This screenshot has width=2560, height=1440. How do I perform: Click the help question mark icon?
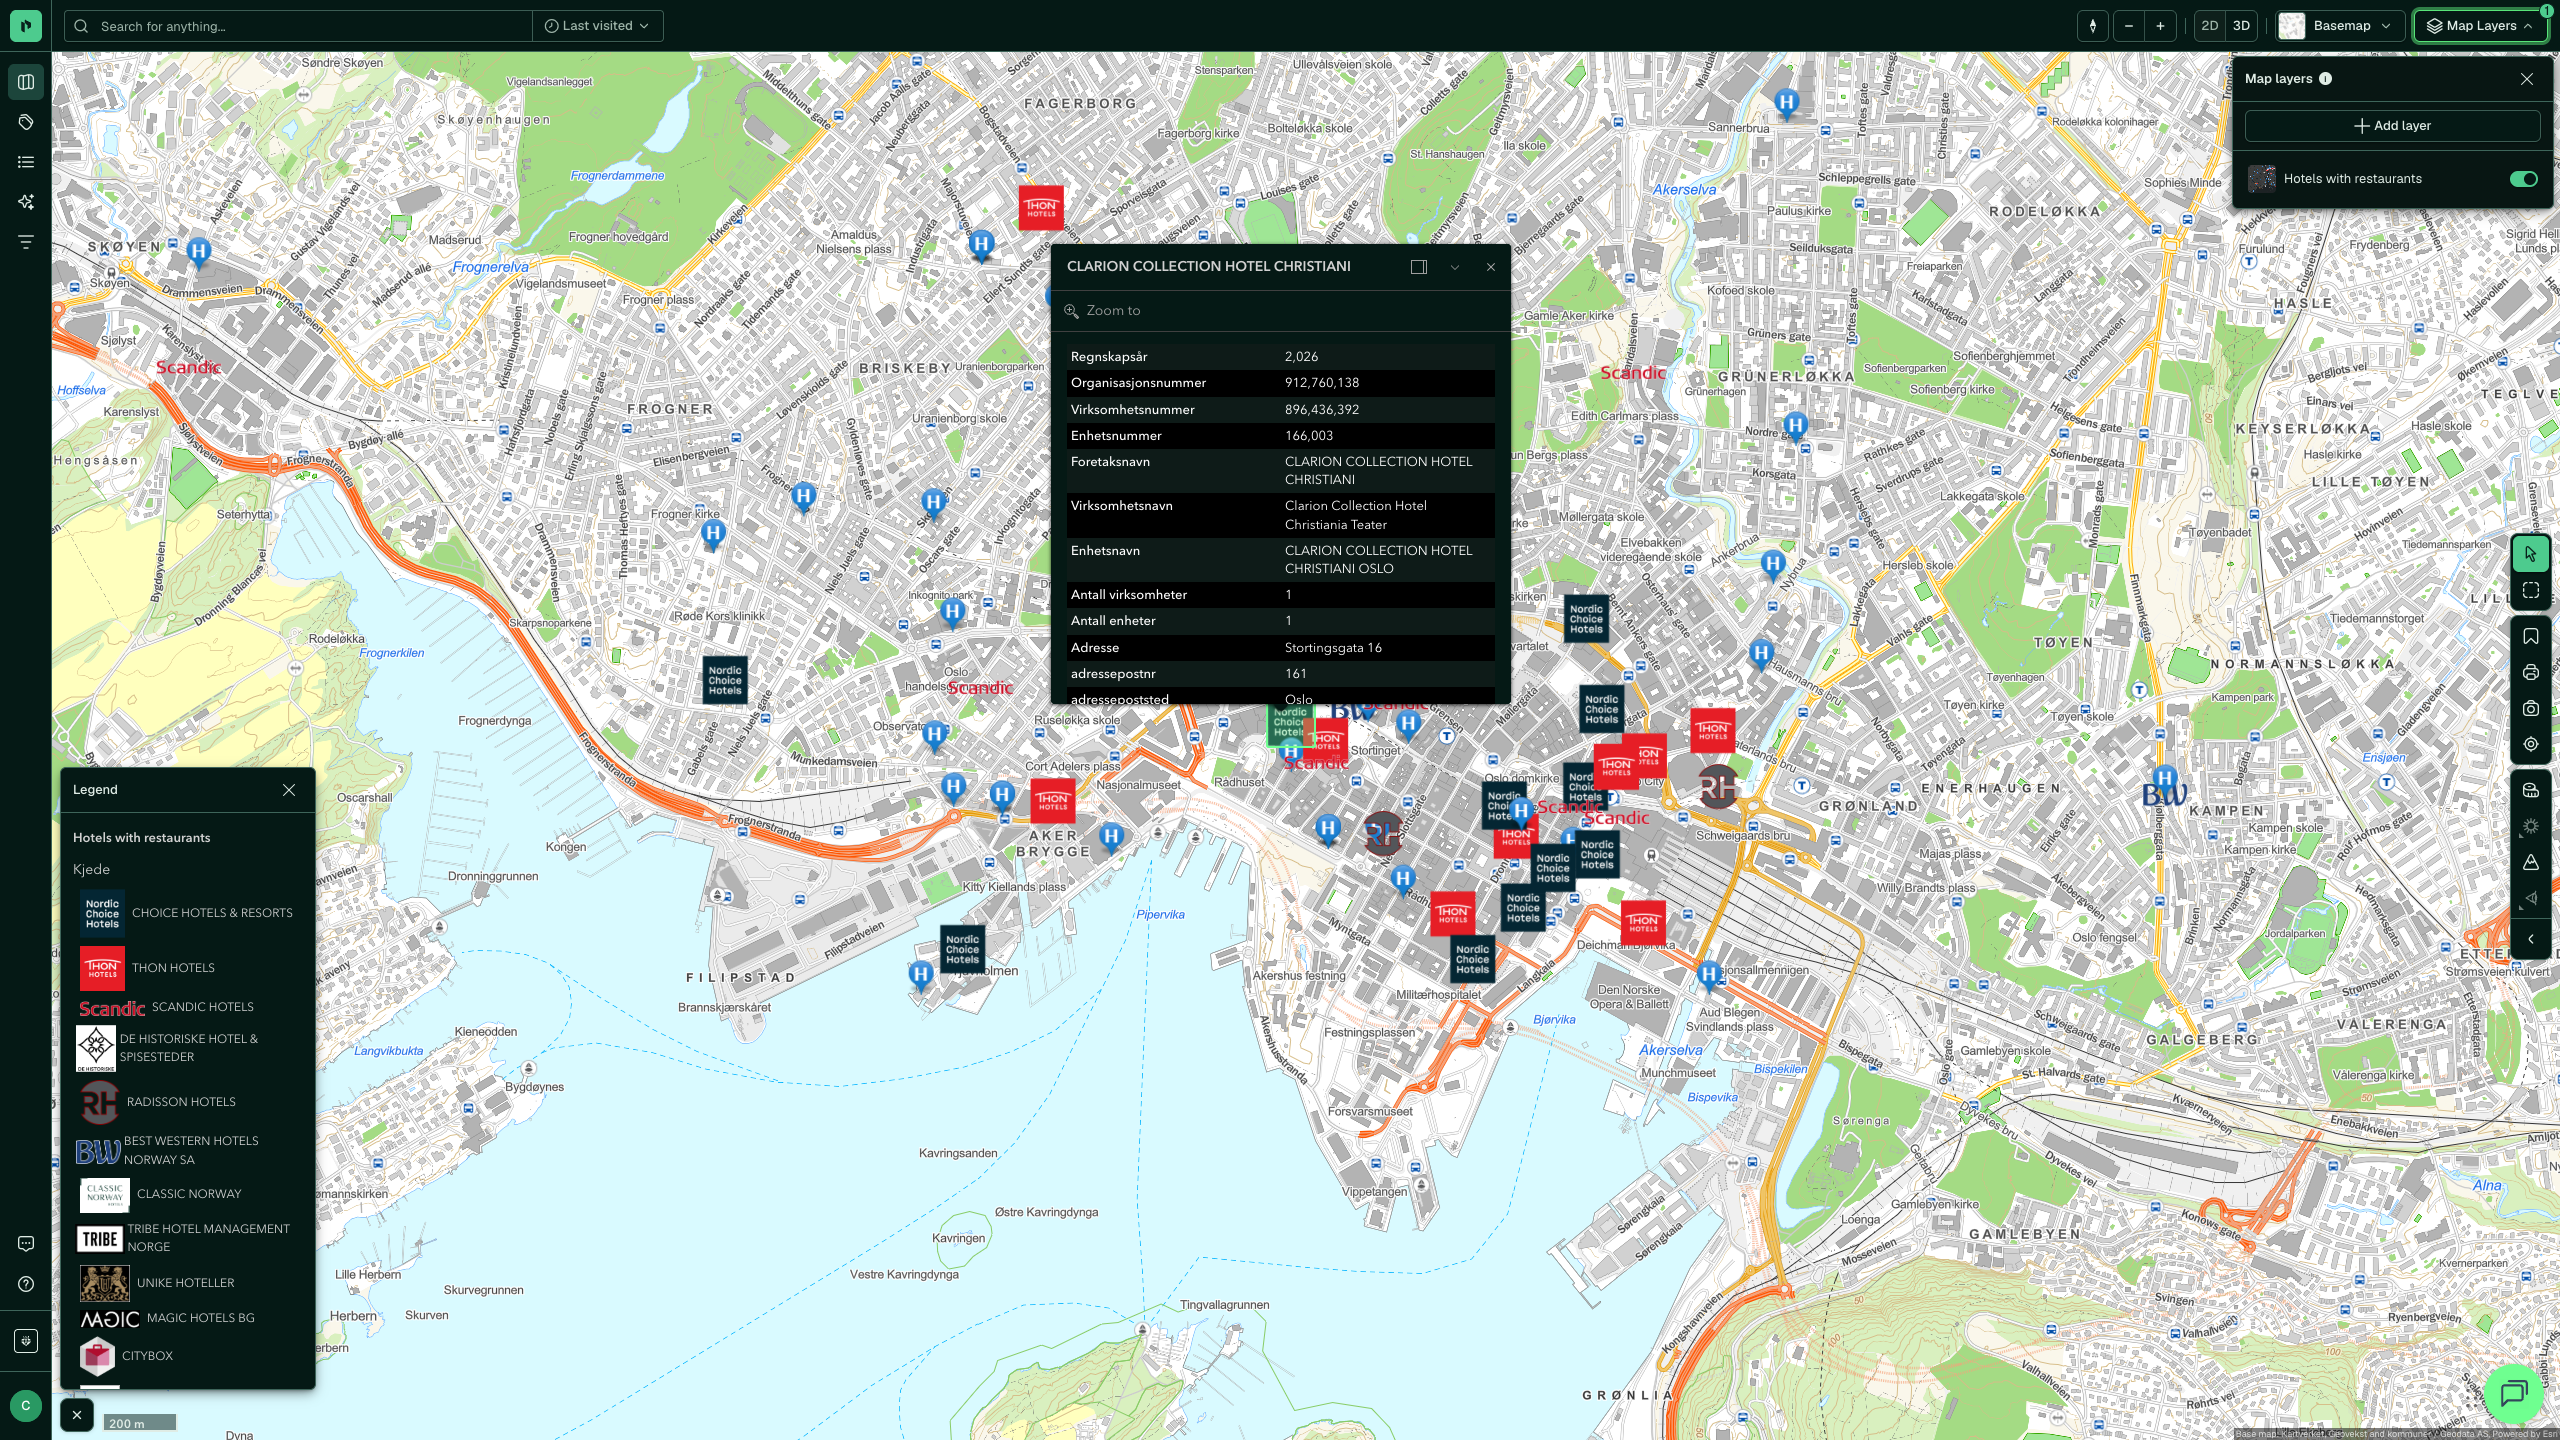26,1284
